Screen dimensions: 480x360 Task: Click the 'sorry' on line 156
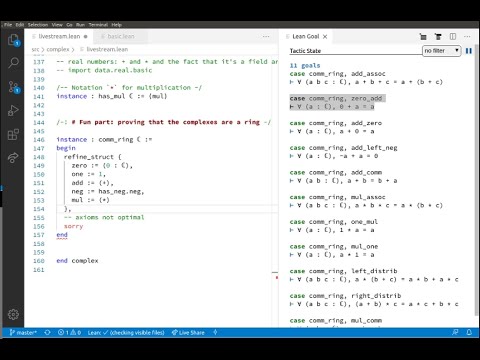point(73,226)
